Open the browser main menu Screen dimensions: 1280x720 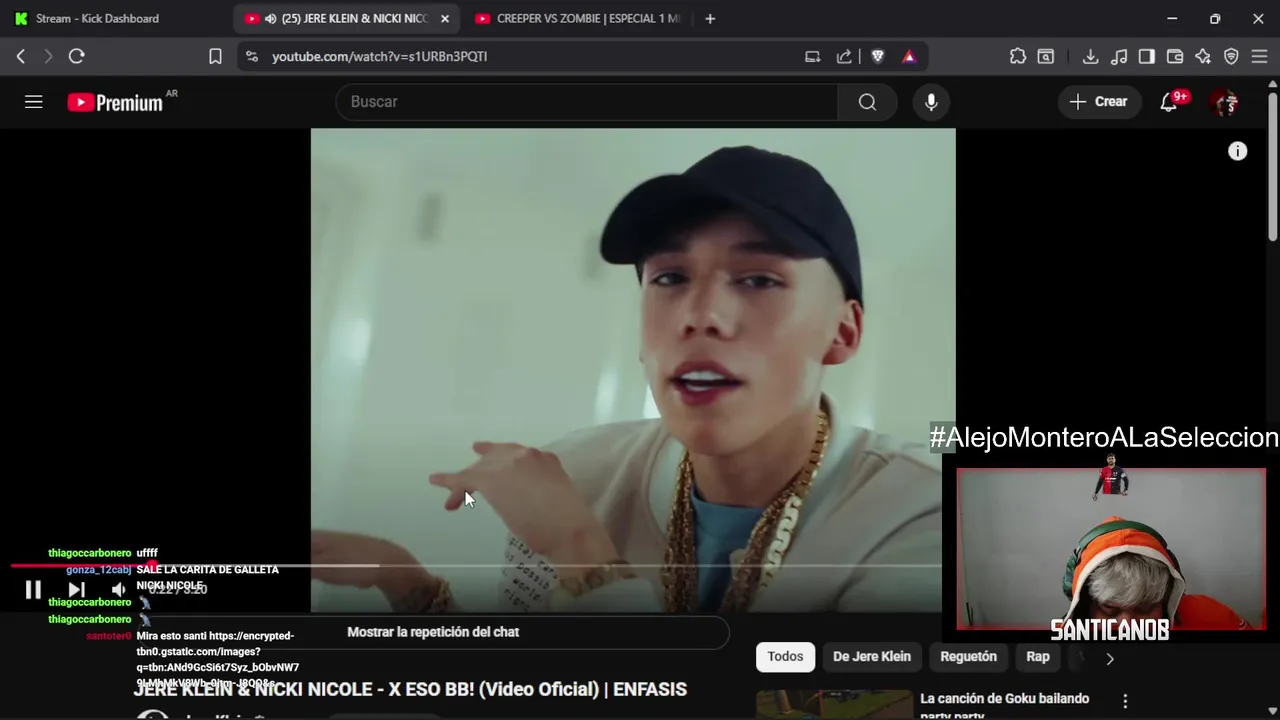pyautogui.click(x=1260, y=57)
